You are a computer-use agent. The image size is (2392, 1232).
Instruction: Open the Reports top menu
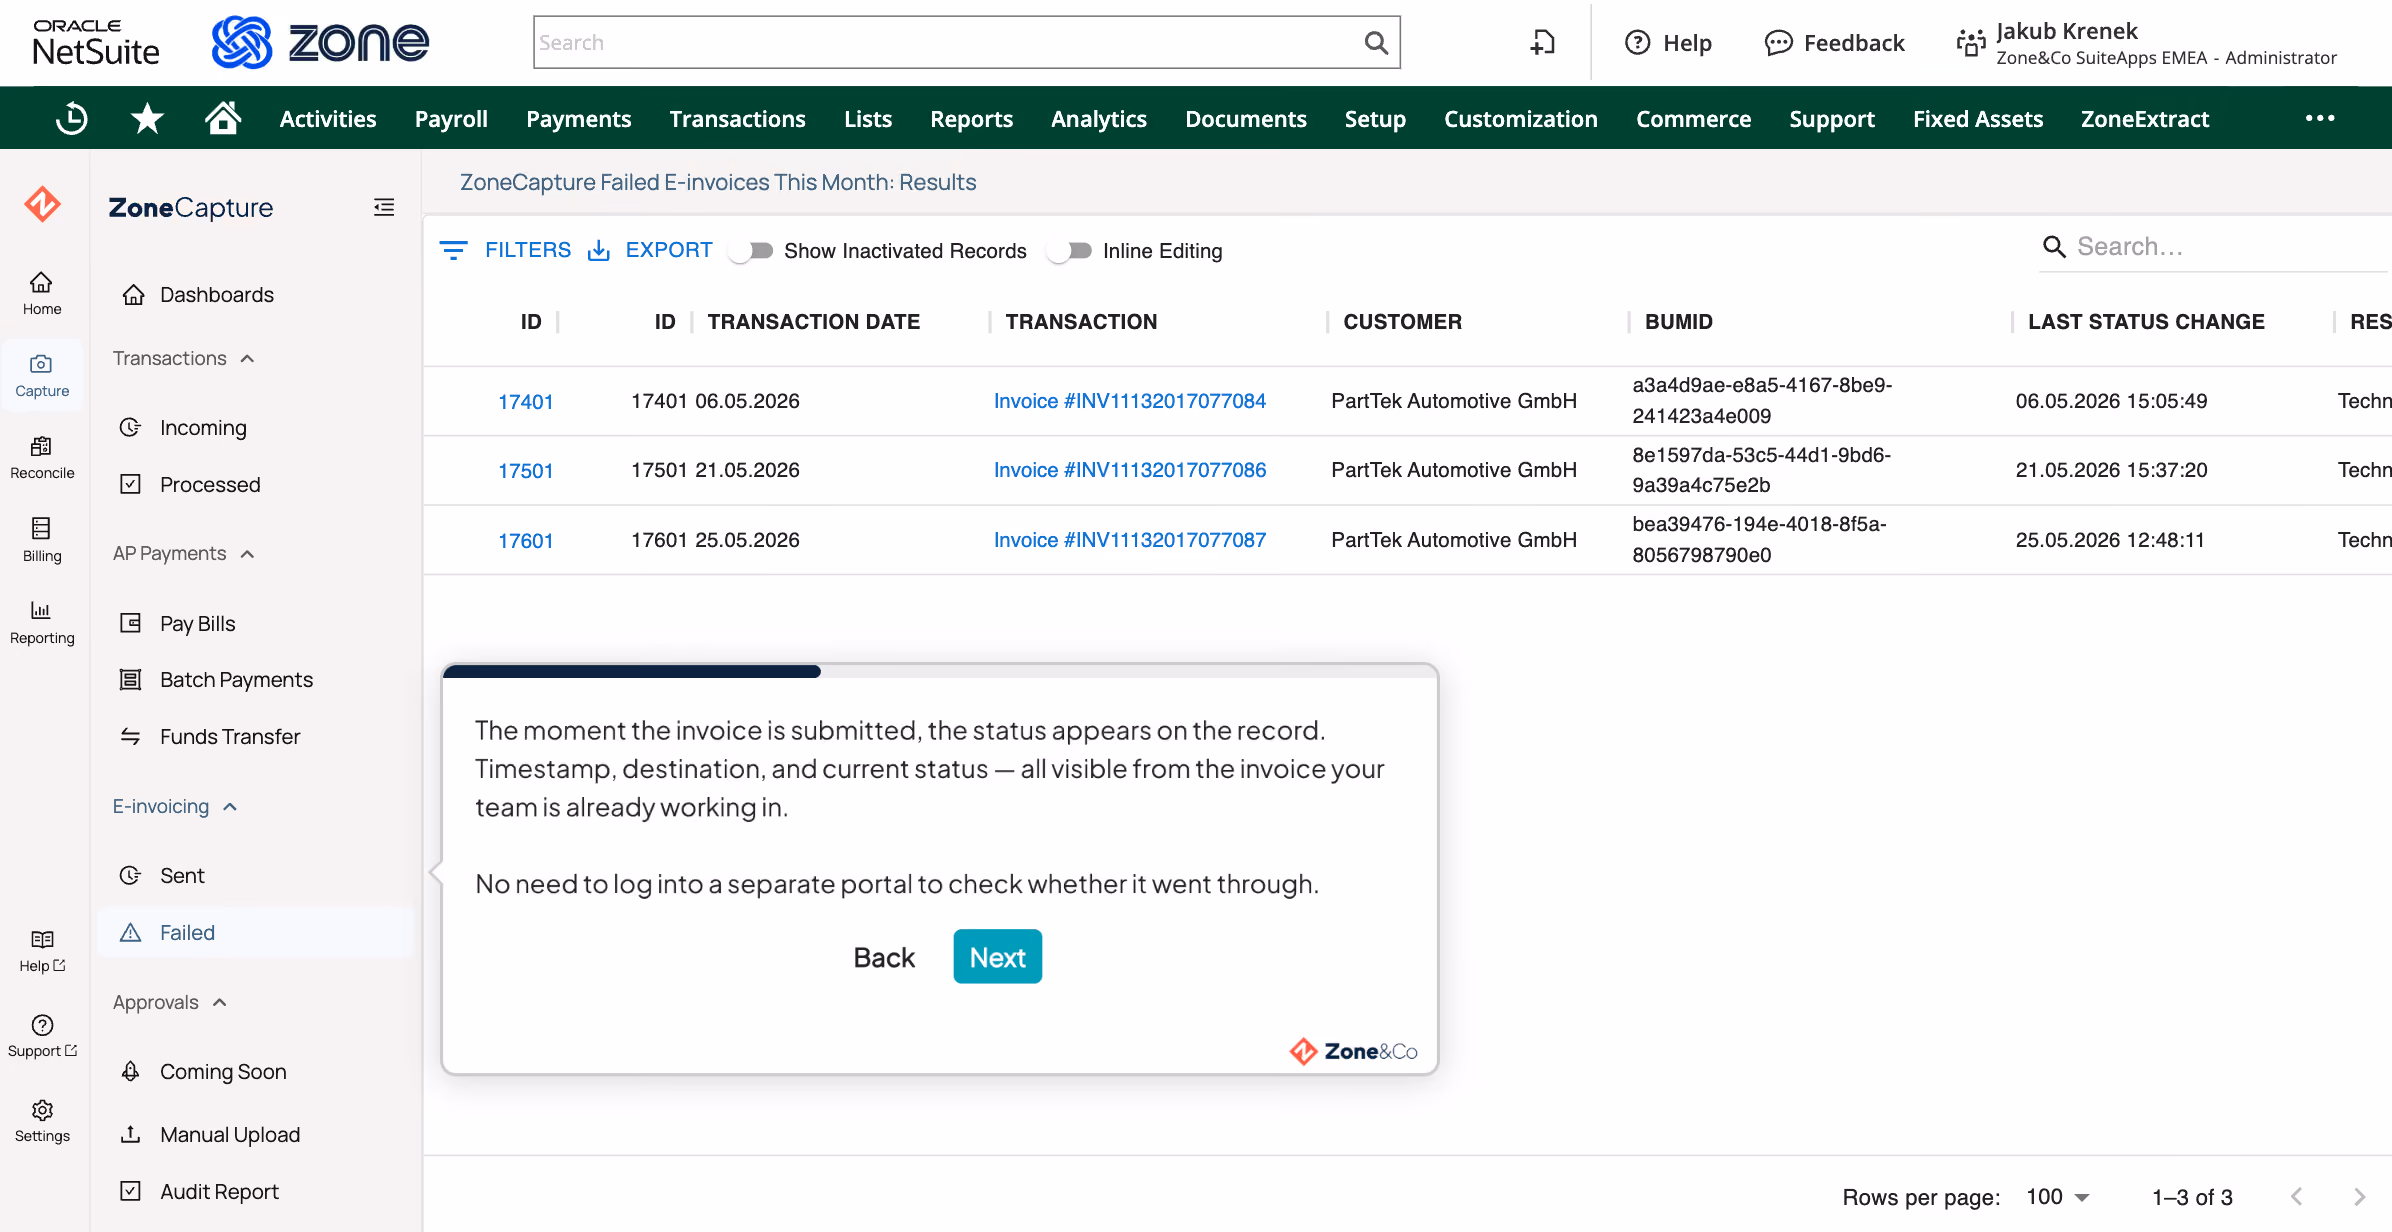[x=971, y=119]
